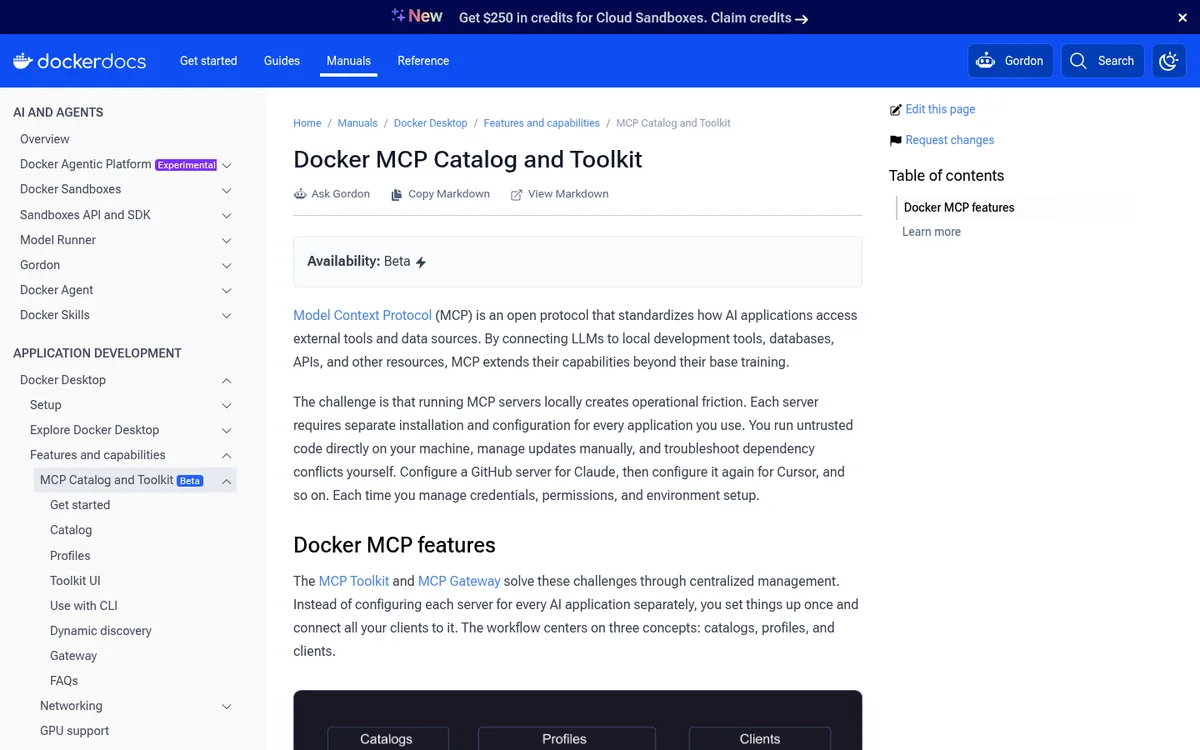
Task: Go to Features and capabilities breadcrumb
Action: click(541, 123)
